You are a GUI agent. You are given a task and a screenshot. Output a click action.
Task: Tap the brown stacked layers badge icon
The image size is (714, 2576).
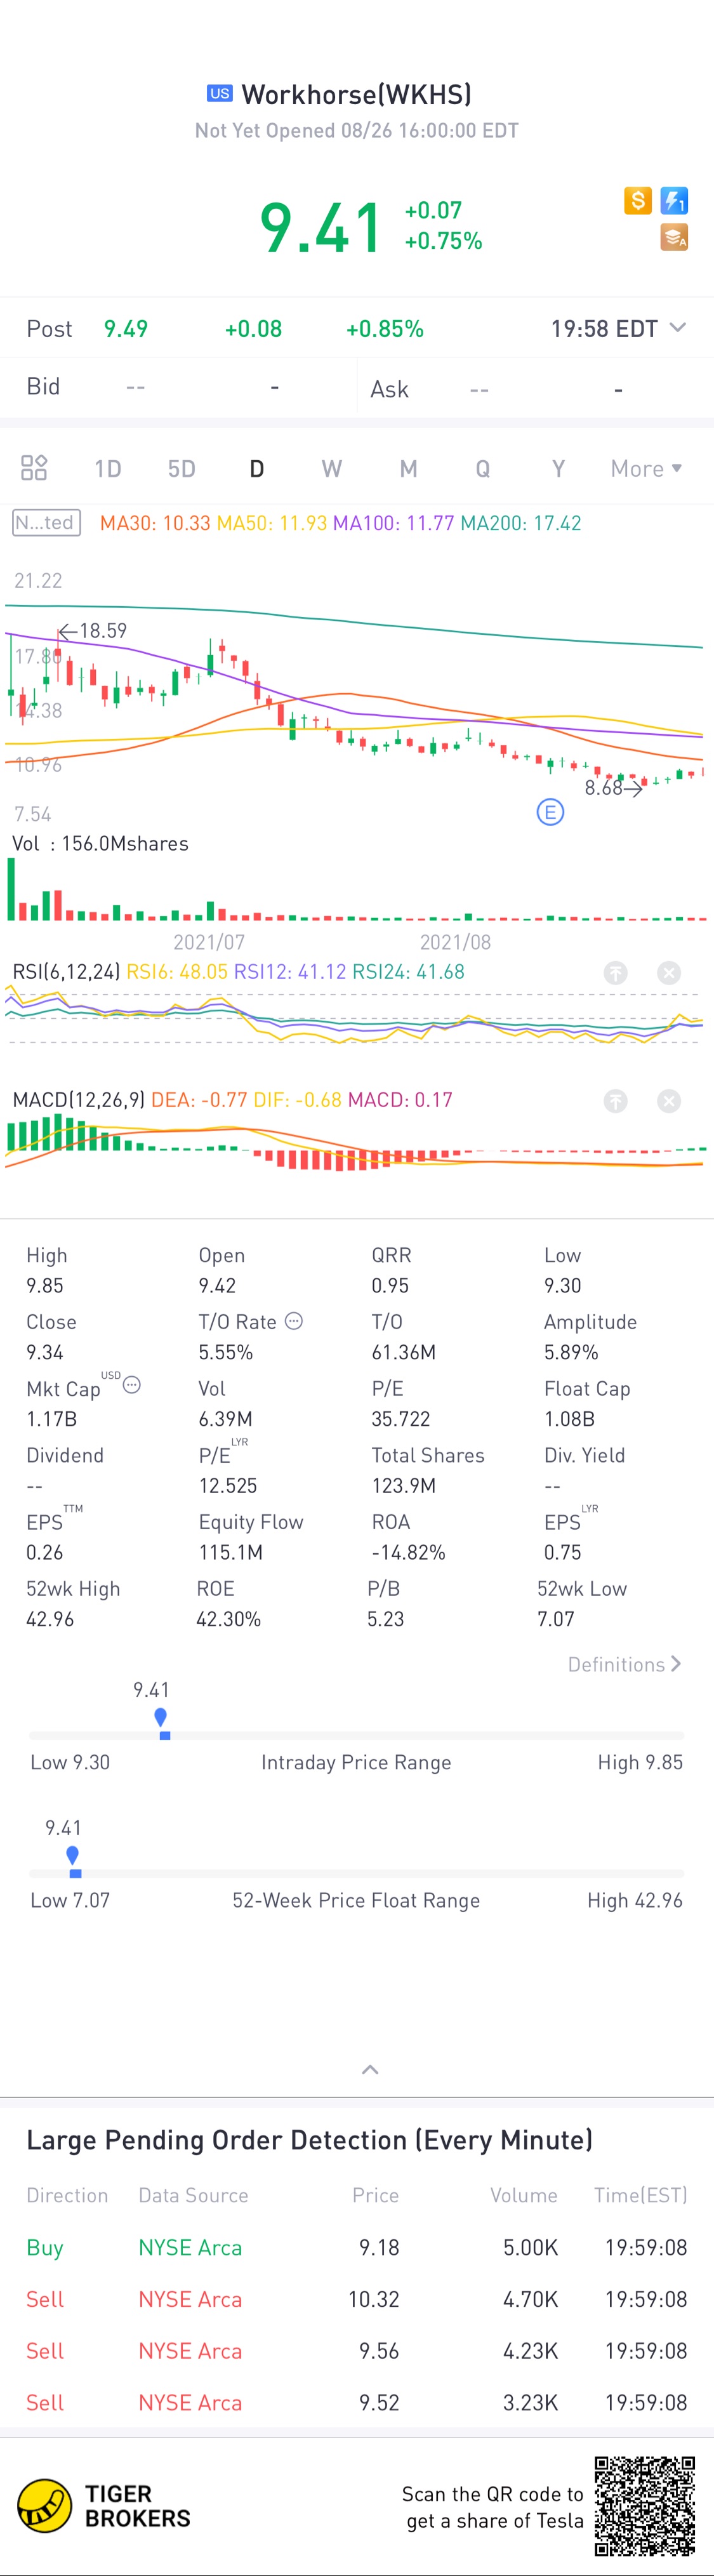[x=674, y=237]
